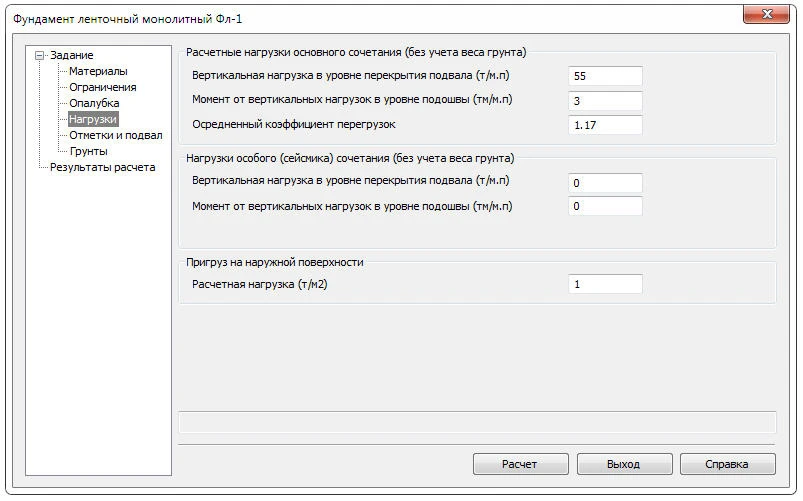This screenshot has width=803, height=501.
Task: Select Опалубка in the tree
Action: tap(94, 104)
